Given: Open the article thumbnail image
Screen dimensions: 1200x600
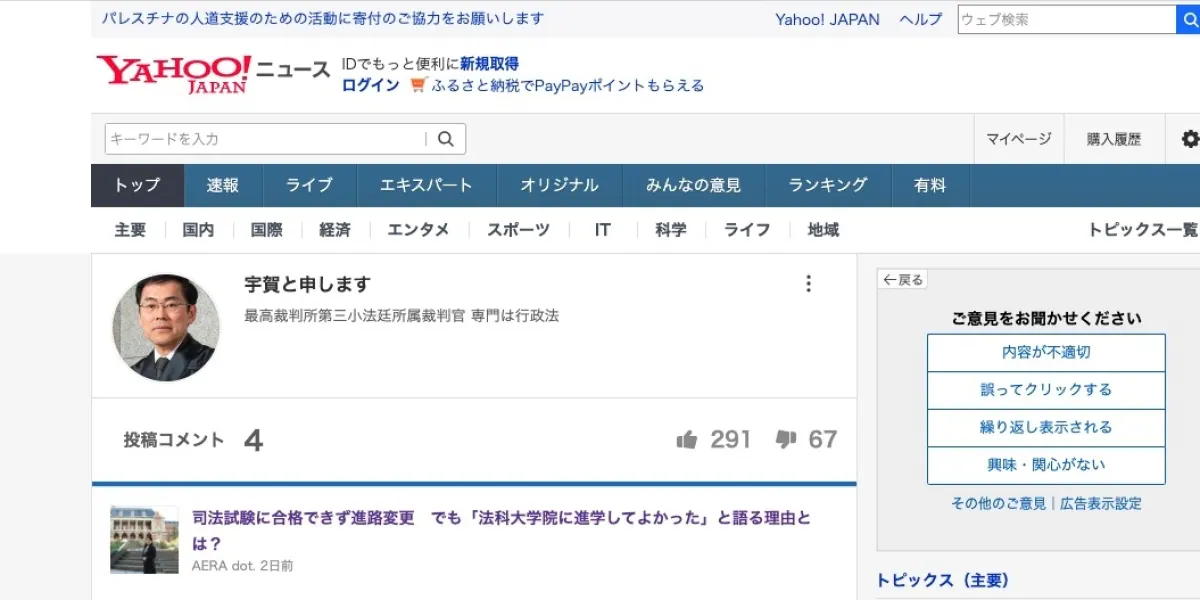Looking at the screenshot, I should coord(144,539).
